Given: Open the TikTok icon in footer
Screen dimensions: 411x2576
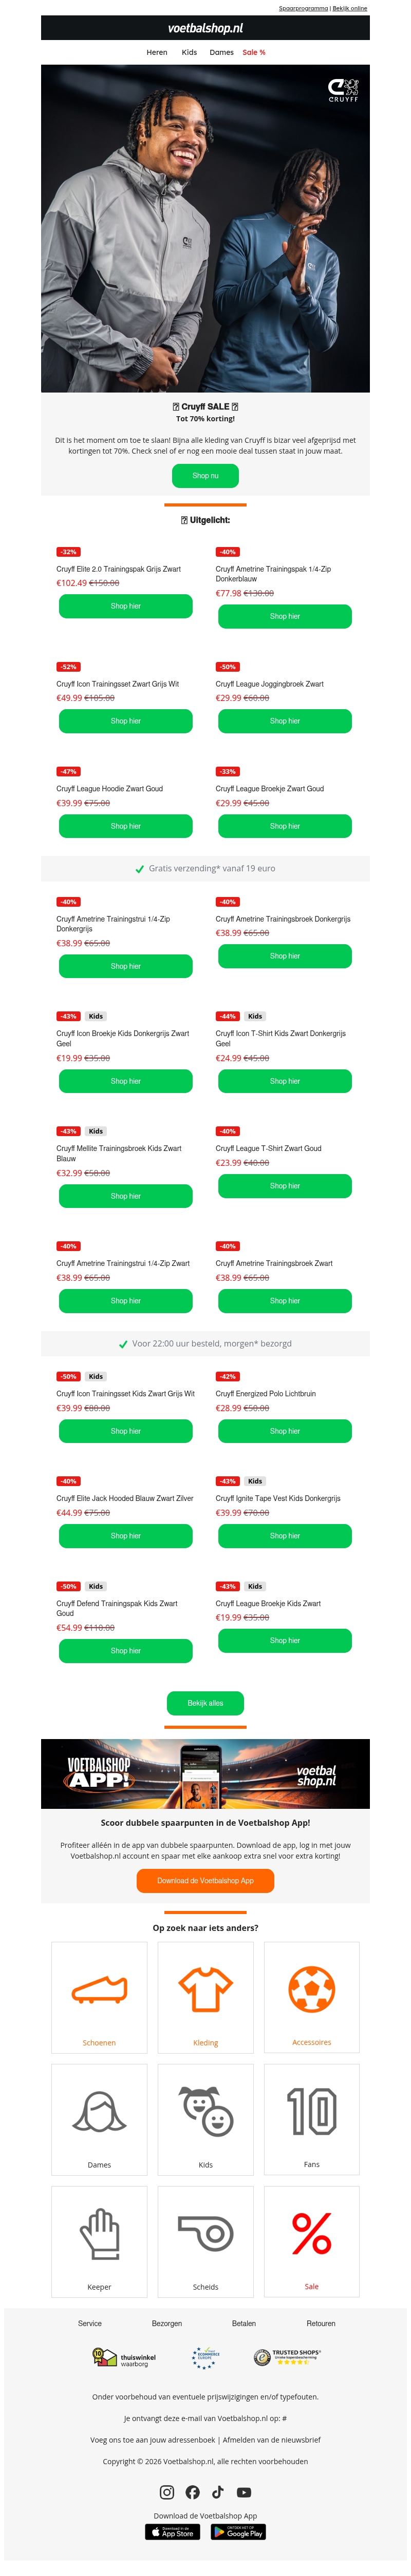Looking at the screenshot, I should click(218, 2491).
